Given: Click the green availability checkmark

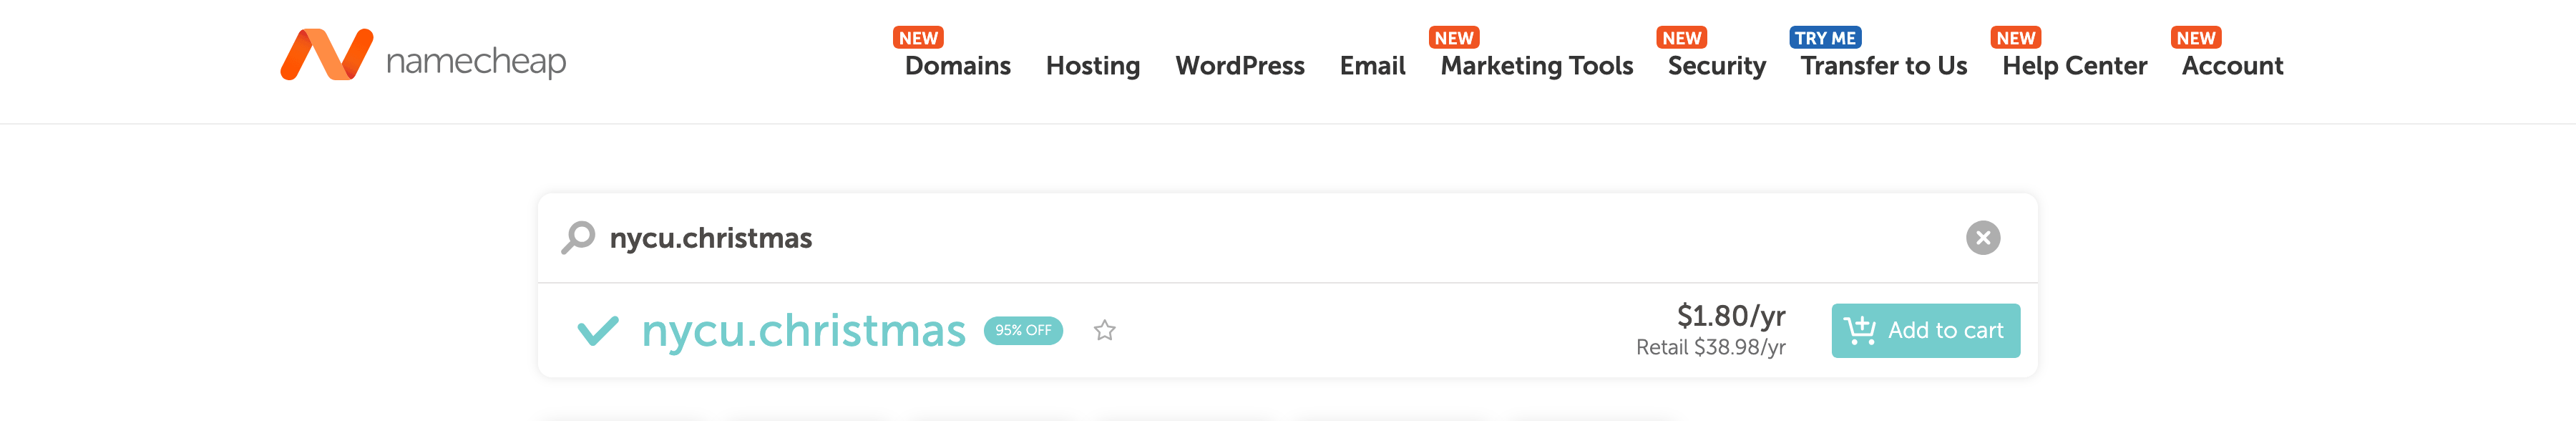Looking at the screenshot, I should click(598, 330).
